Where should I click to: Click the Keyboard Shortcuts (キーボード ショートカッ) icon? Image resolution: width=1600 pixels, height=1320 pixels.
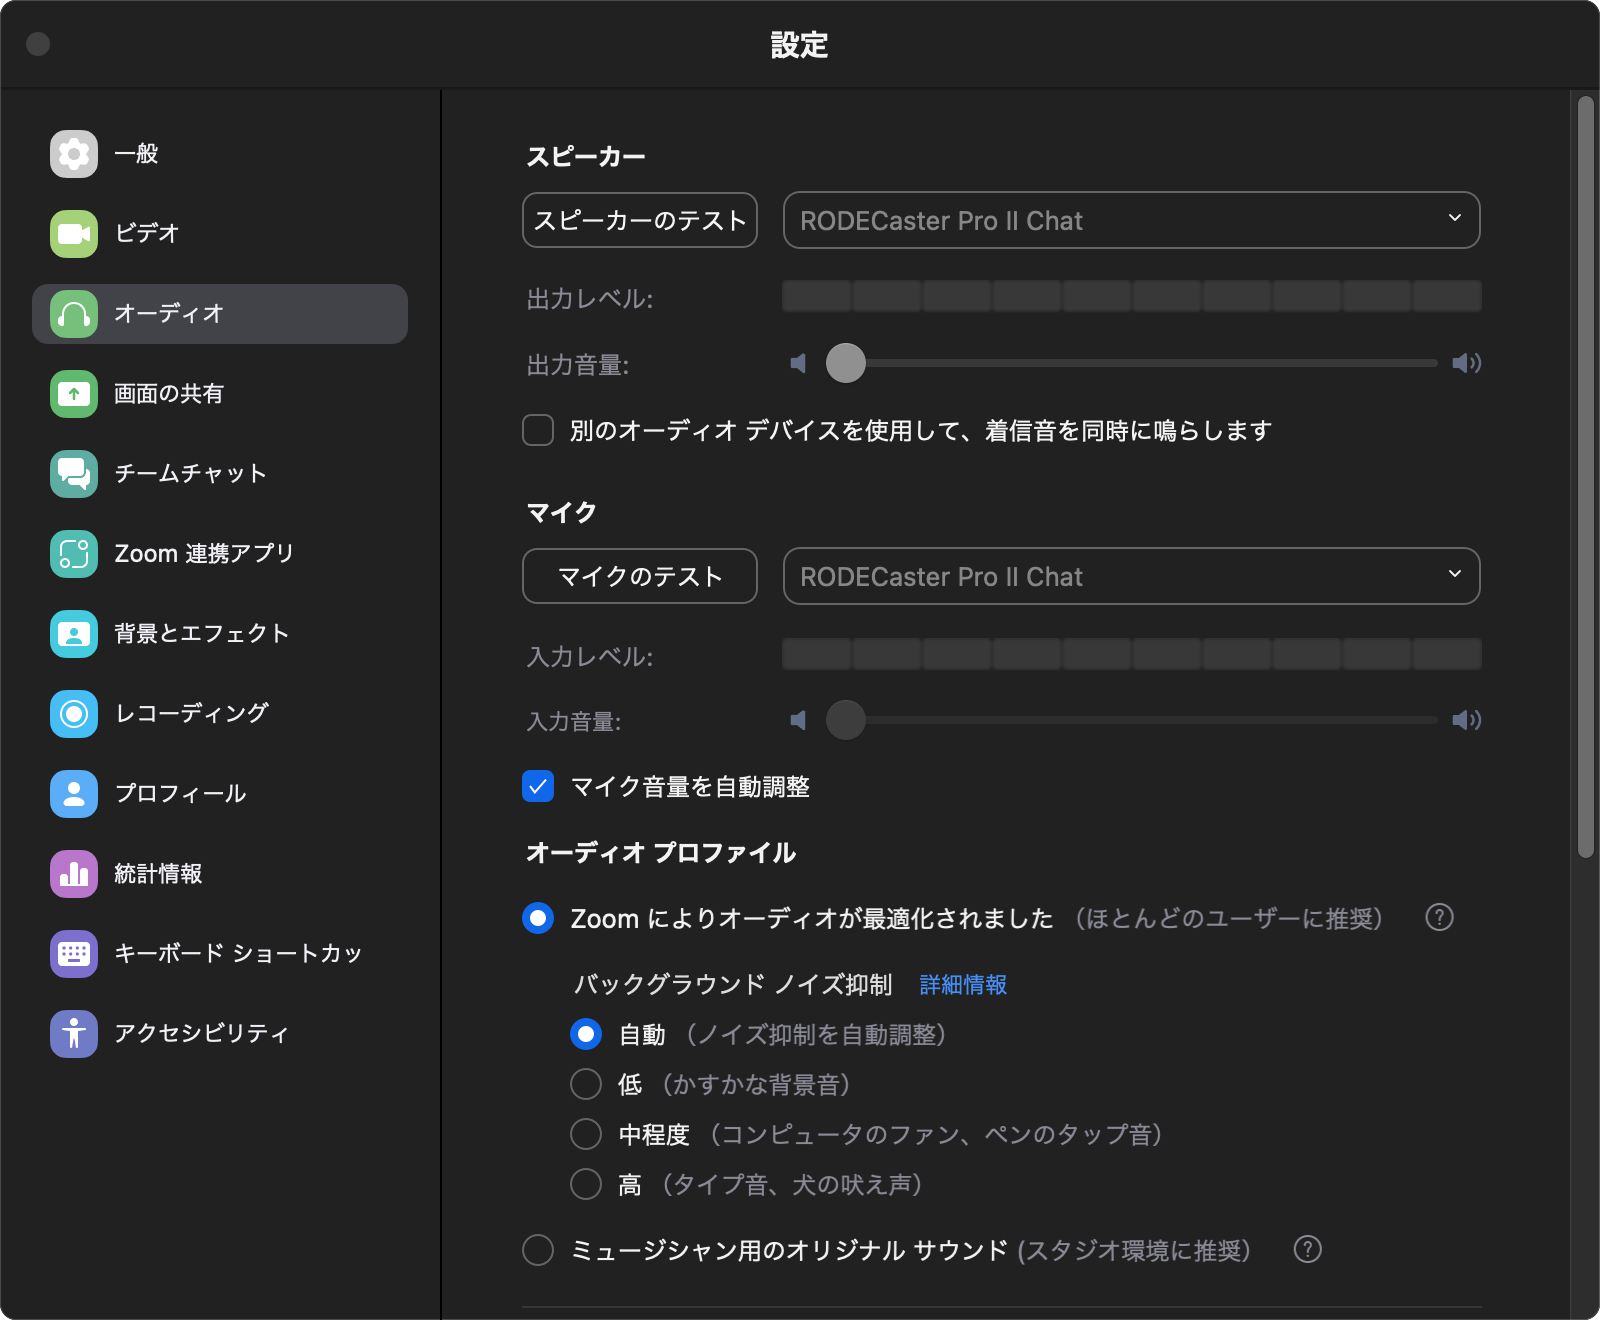[x=74, y=954]
